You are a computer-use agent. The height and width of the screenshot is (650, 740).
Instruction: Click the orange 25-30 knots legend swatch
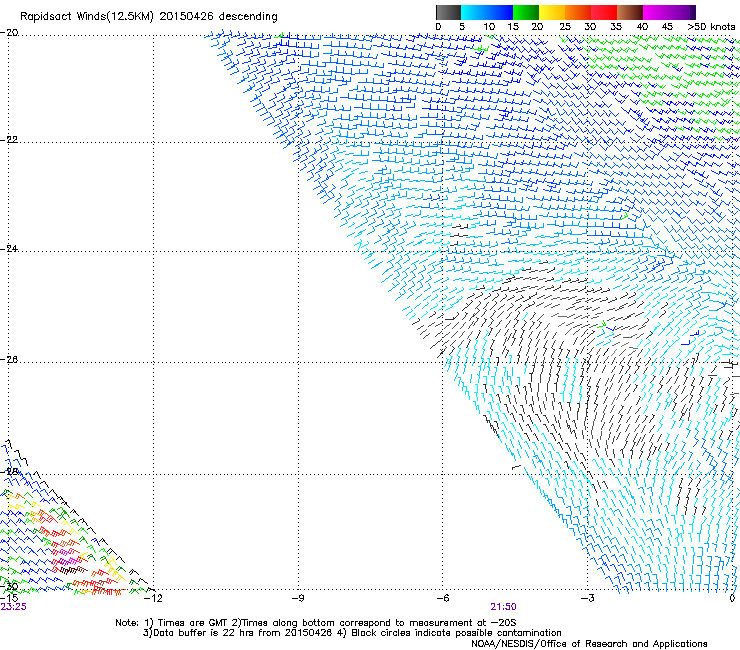(x=578, y=12)
